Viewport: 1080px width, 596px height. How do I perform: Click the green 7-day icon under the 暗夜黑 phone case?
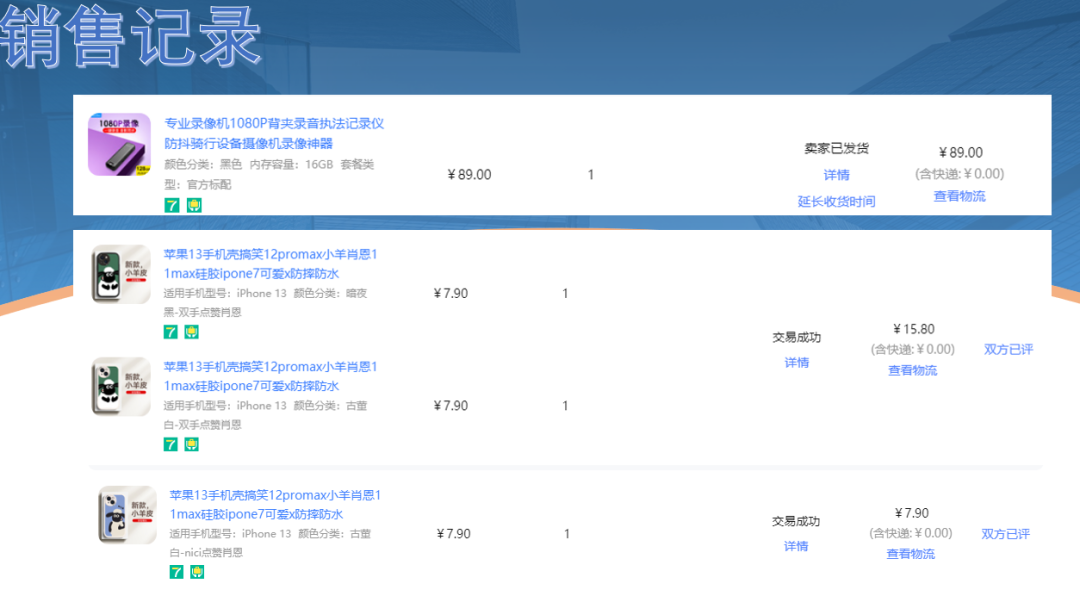[170, 332]
